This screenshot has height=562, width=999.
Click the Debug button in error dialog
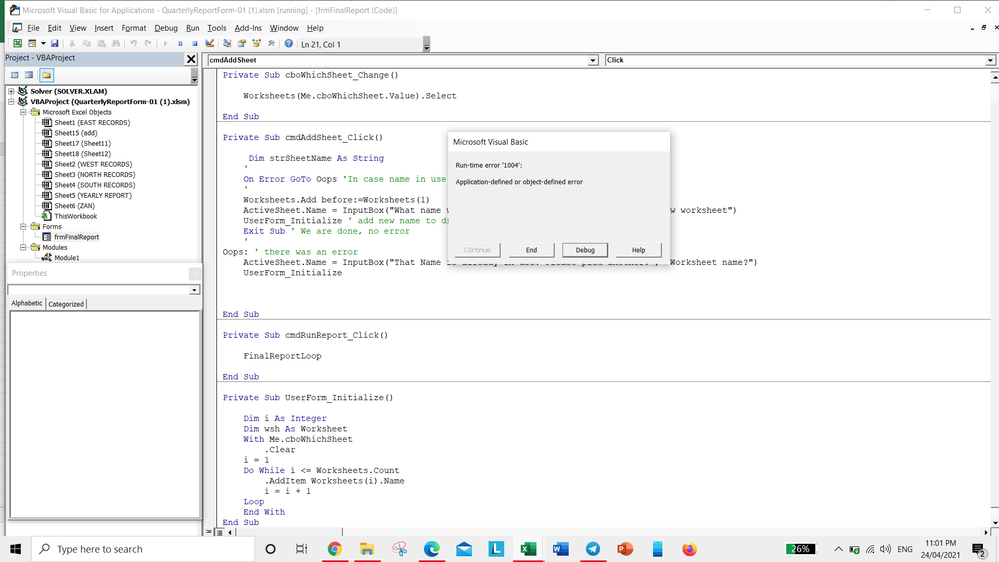point(585,250)
